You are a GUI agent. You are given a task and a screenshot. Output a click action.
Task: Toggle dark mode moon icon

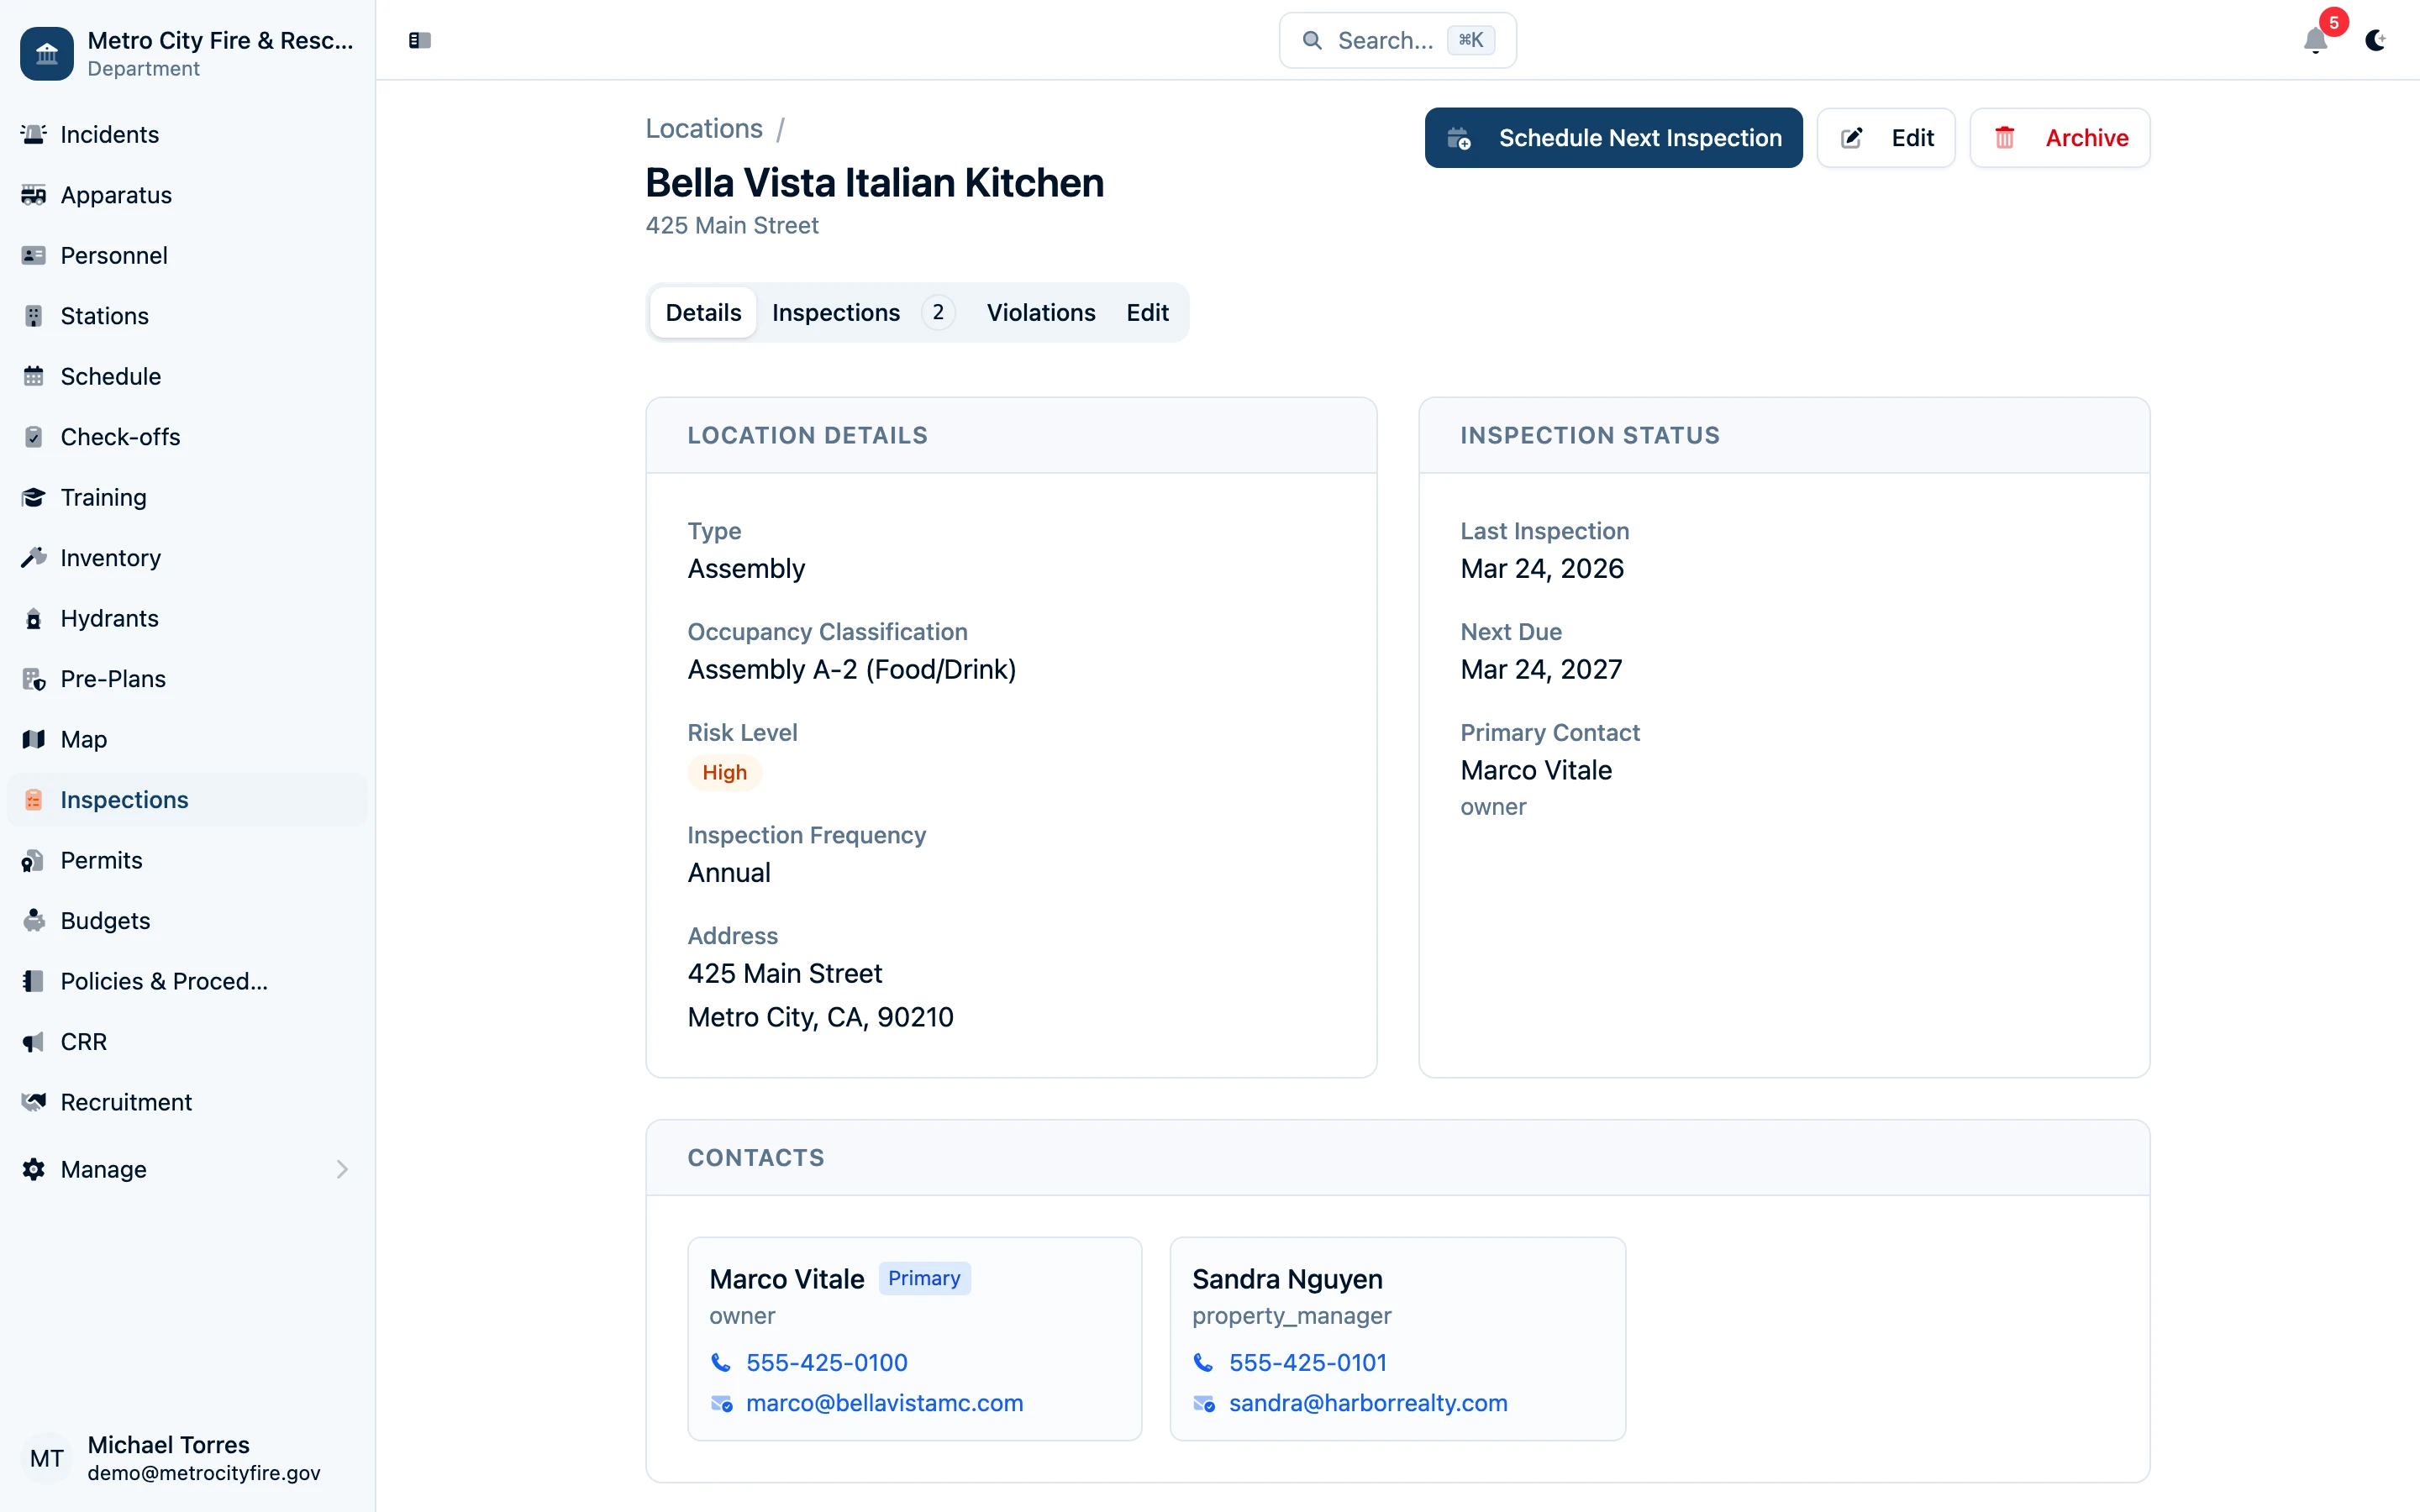(2375, 41)
